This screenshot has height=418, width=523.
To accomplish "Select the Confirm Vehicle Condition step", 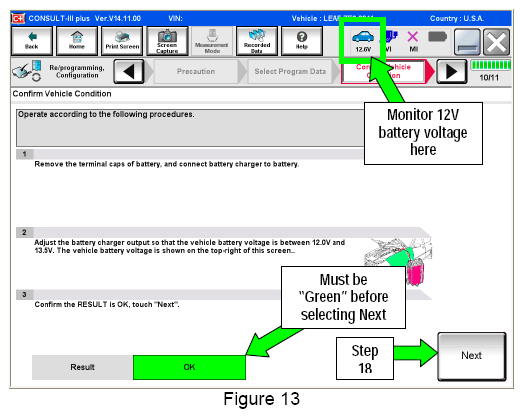I will tap(384, 71).
